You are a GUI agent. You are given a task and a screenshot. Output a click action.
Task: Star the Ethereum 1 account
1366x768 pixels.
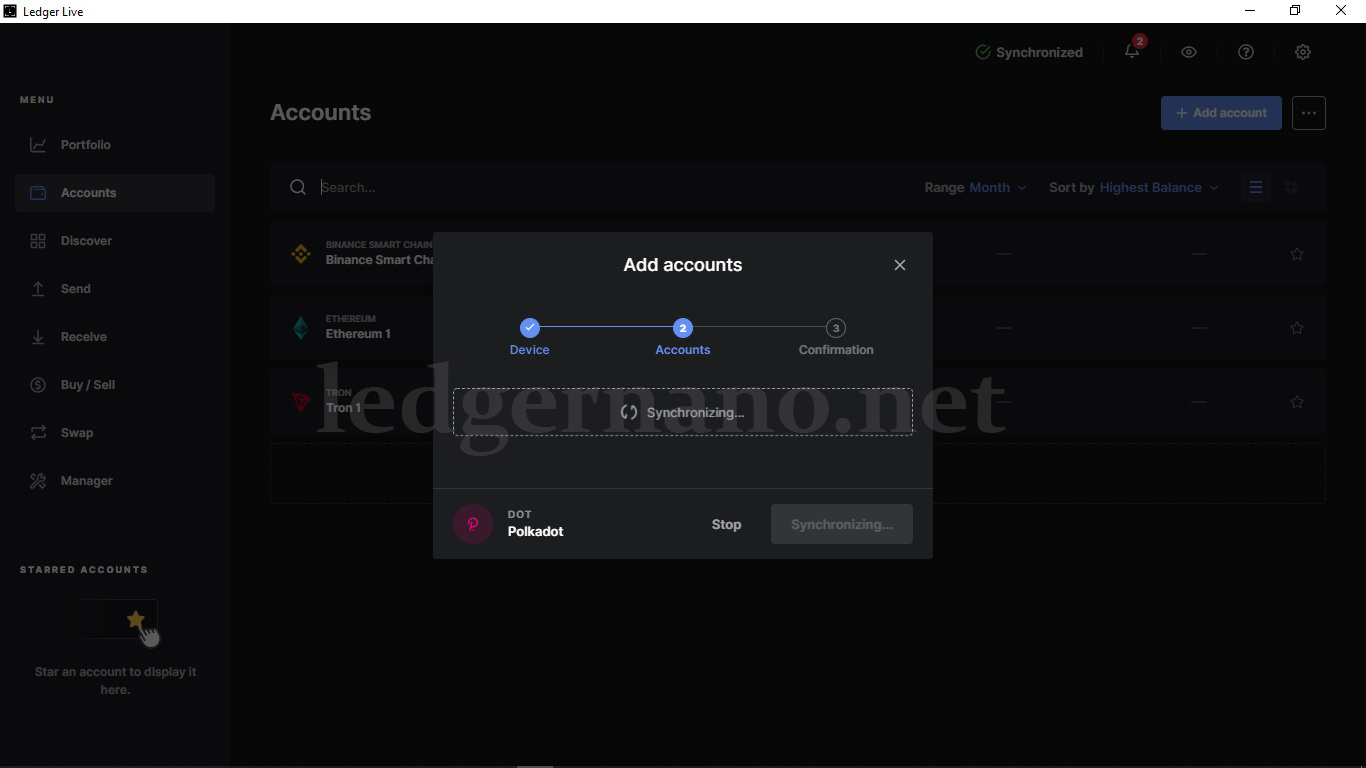pyautogui.click(x=1297, y=328)
